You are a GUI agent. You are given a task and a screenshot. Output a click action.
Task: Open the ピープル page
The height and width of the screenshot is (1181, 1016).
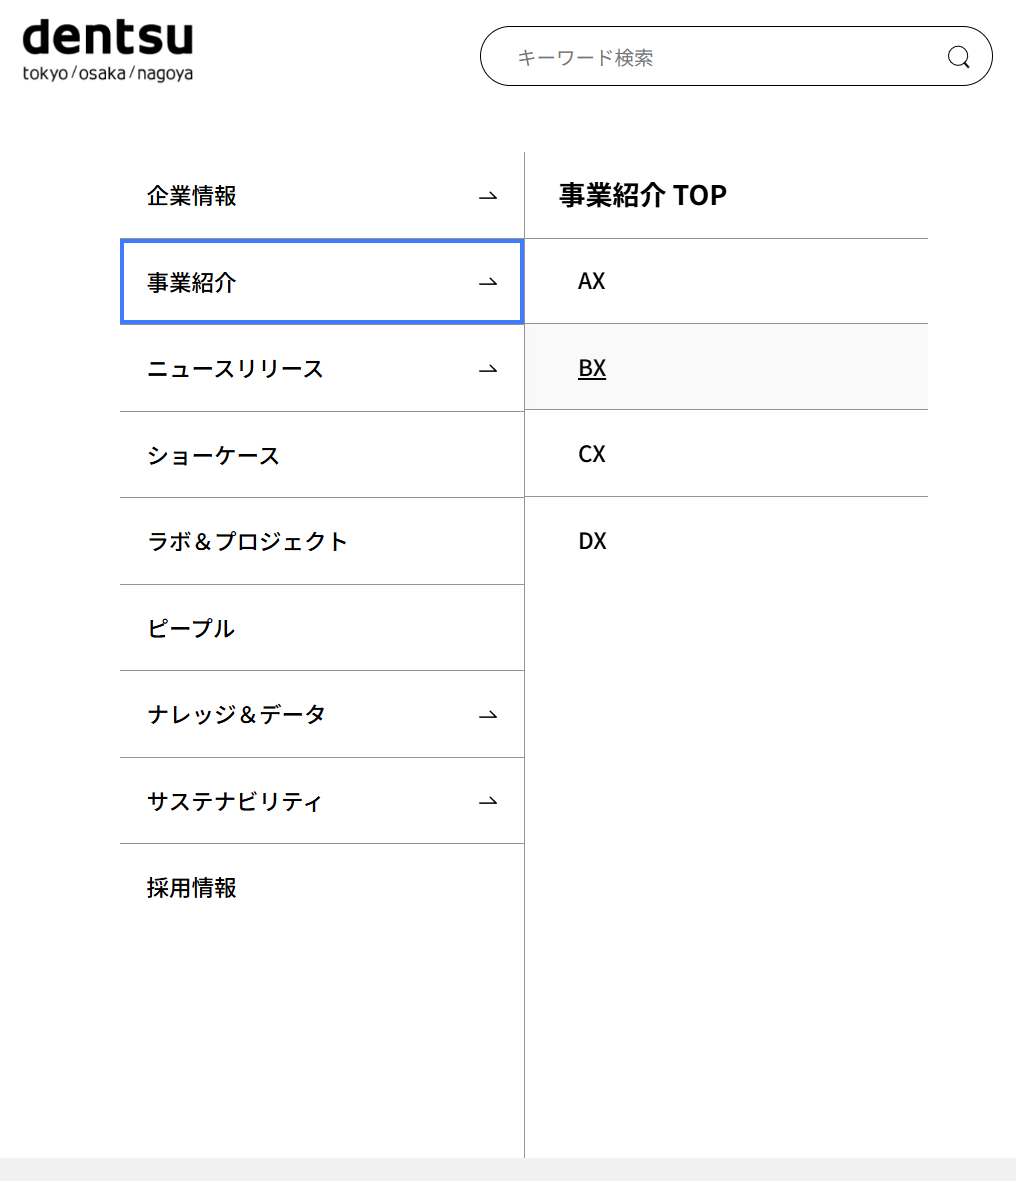[191, 629]
